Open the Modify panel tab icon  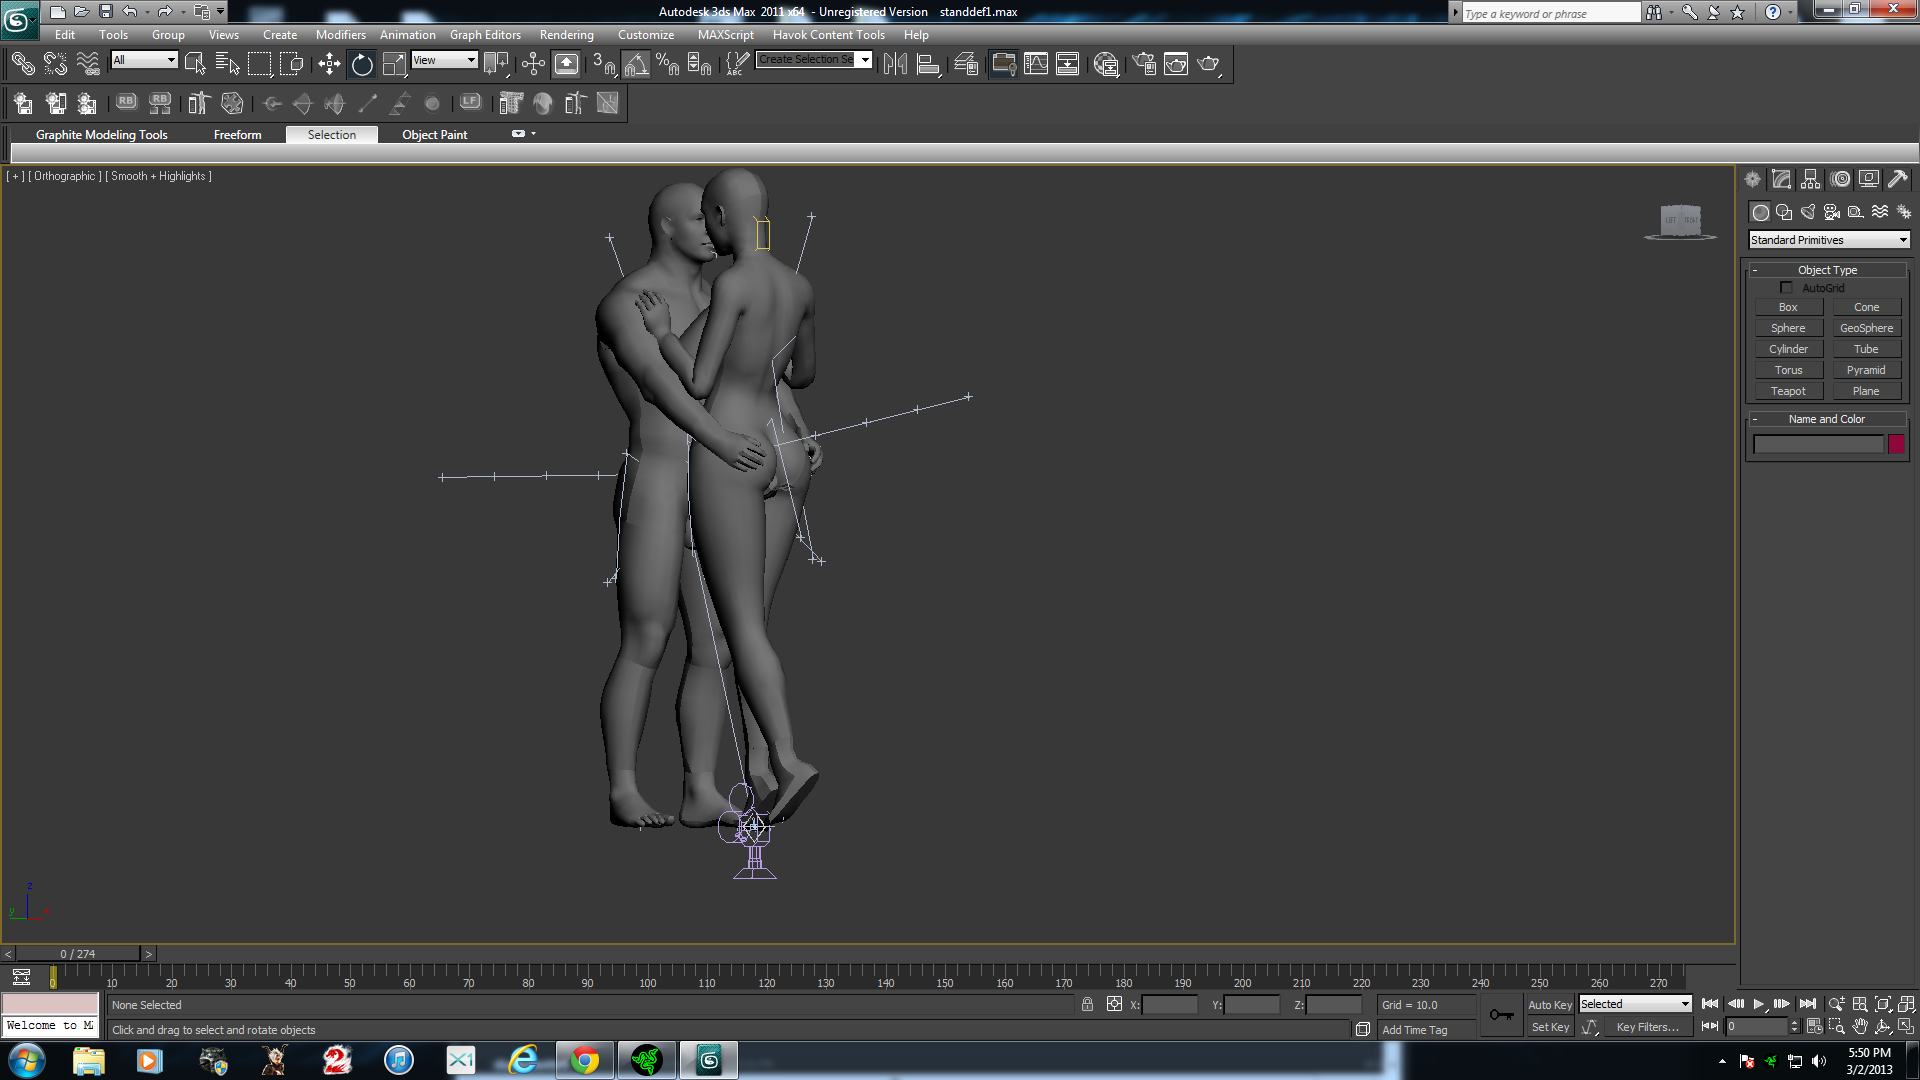(1781, 179)
